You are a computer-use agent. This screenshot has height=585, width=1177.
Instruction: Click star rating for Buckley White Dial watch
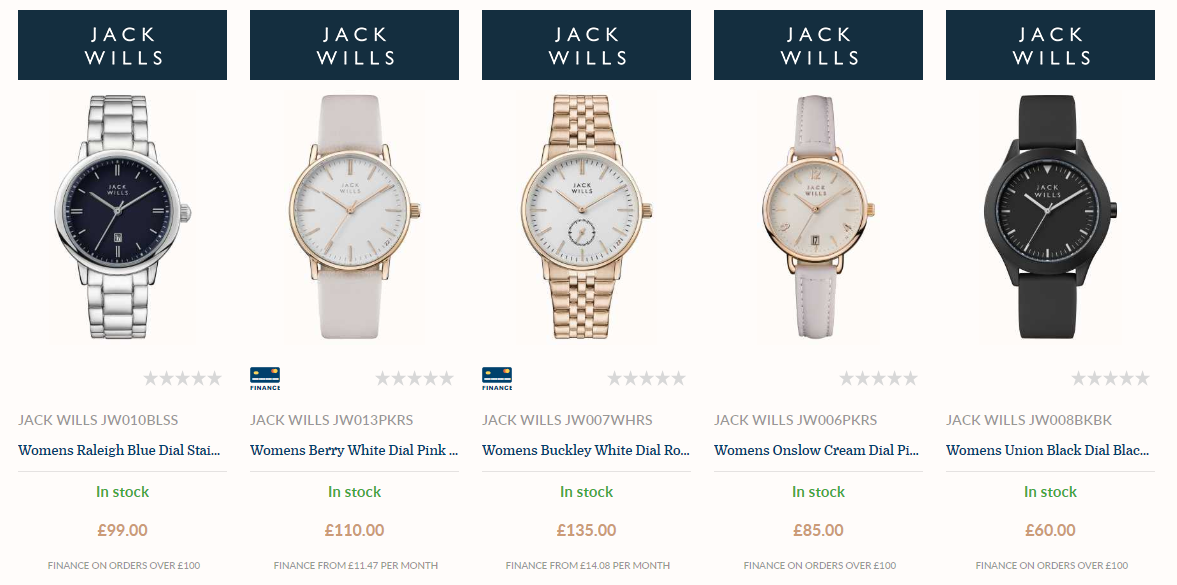point(646,378)
